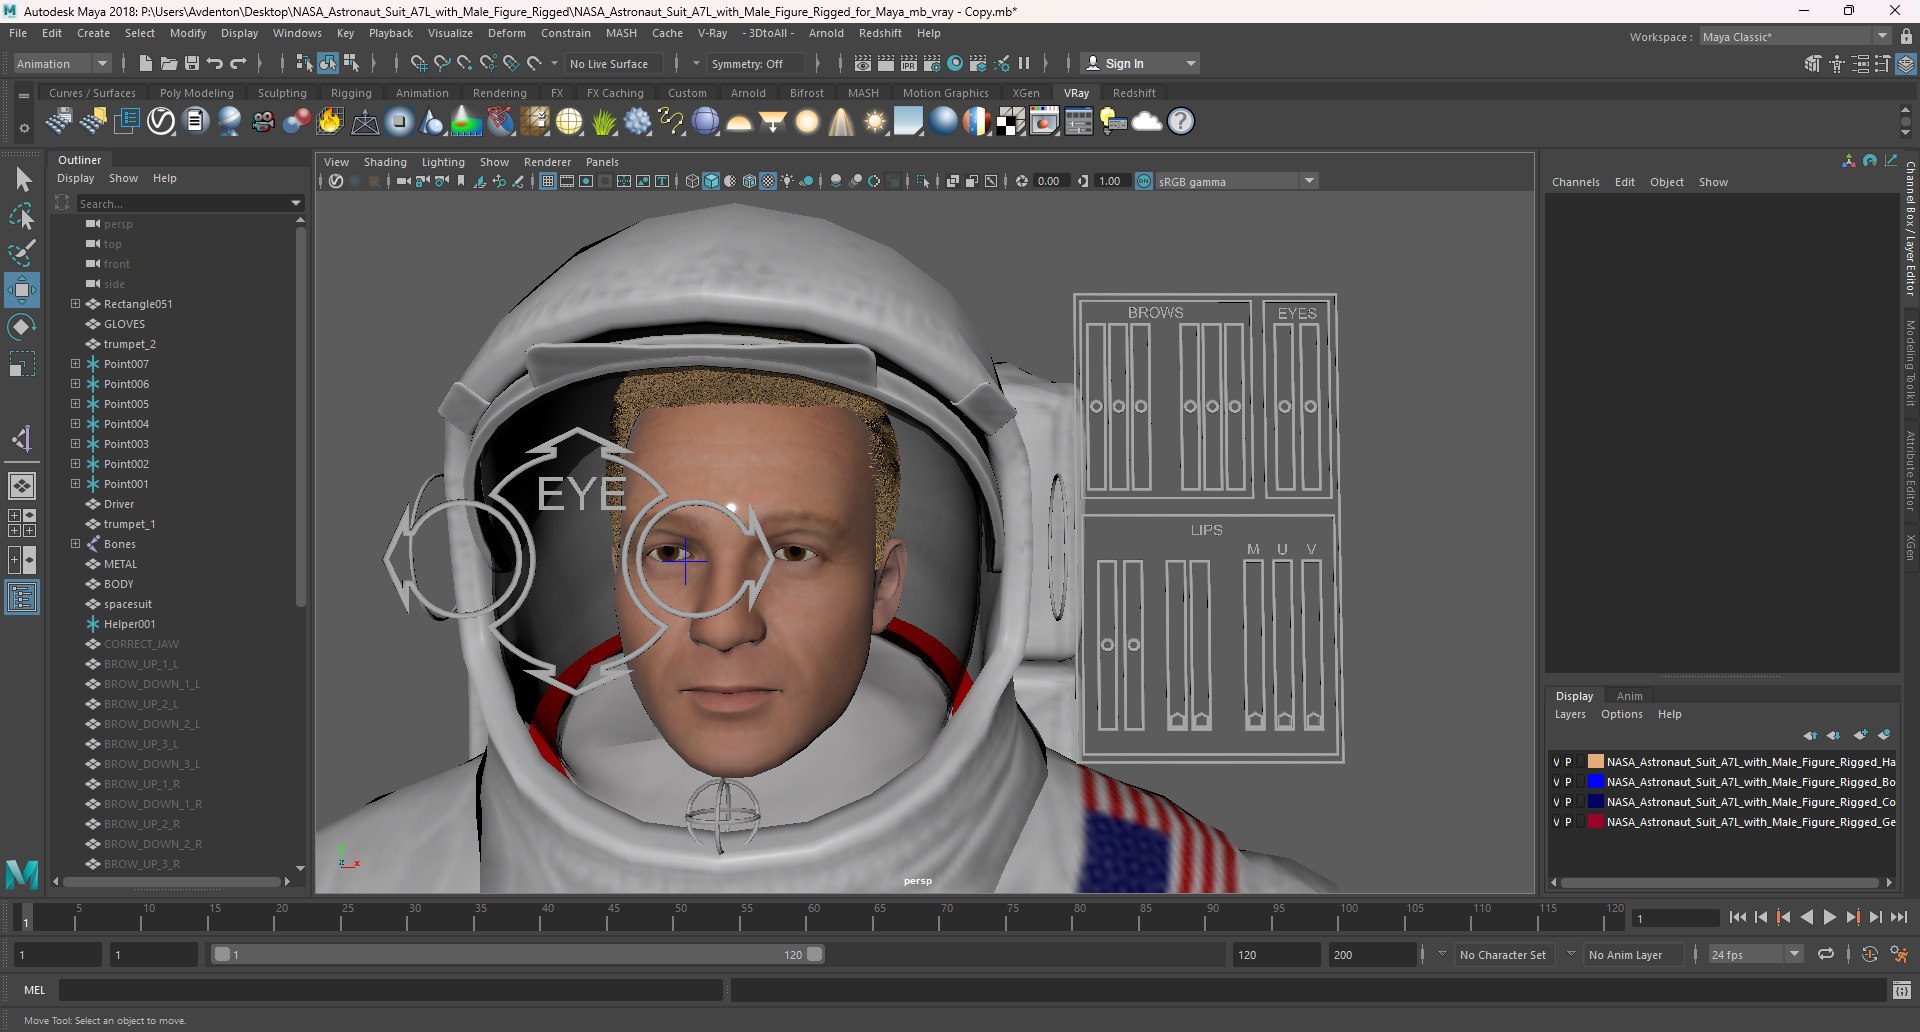Click the auto keyframe toggle icon
Image resolution: width=1920 pixels, height=1032 pixels.
pyautogui.click(x=1869, y=955)
